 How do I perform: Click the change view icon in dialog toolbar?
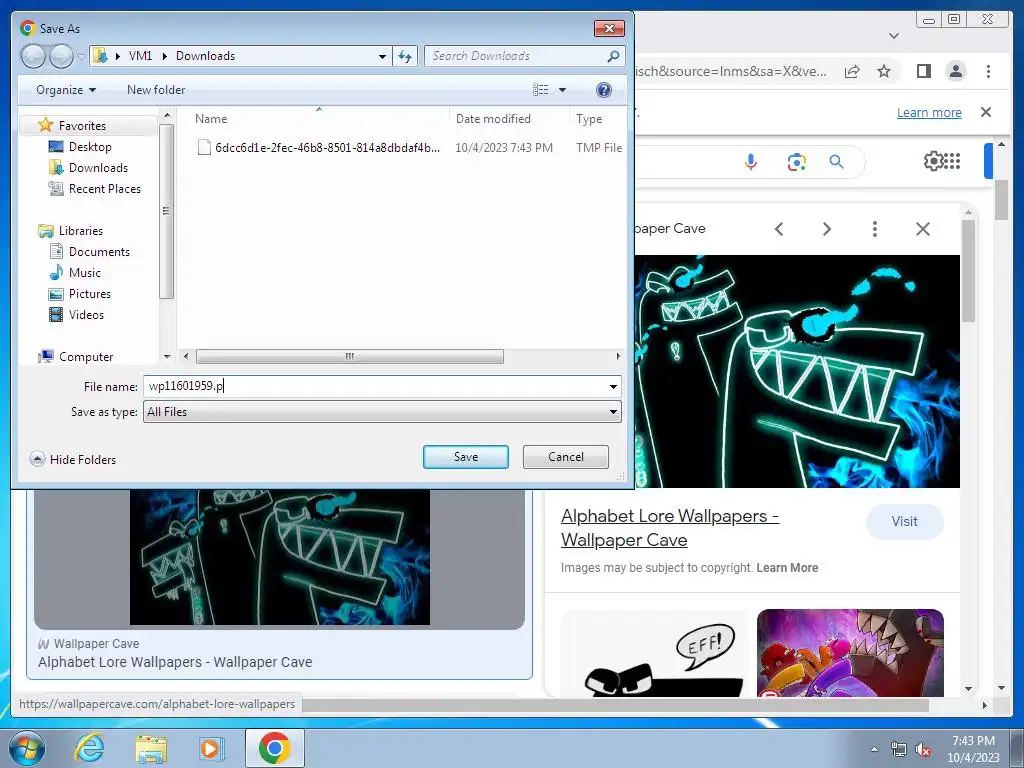(541, 90)
